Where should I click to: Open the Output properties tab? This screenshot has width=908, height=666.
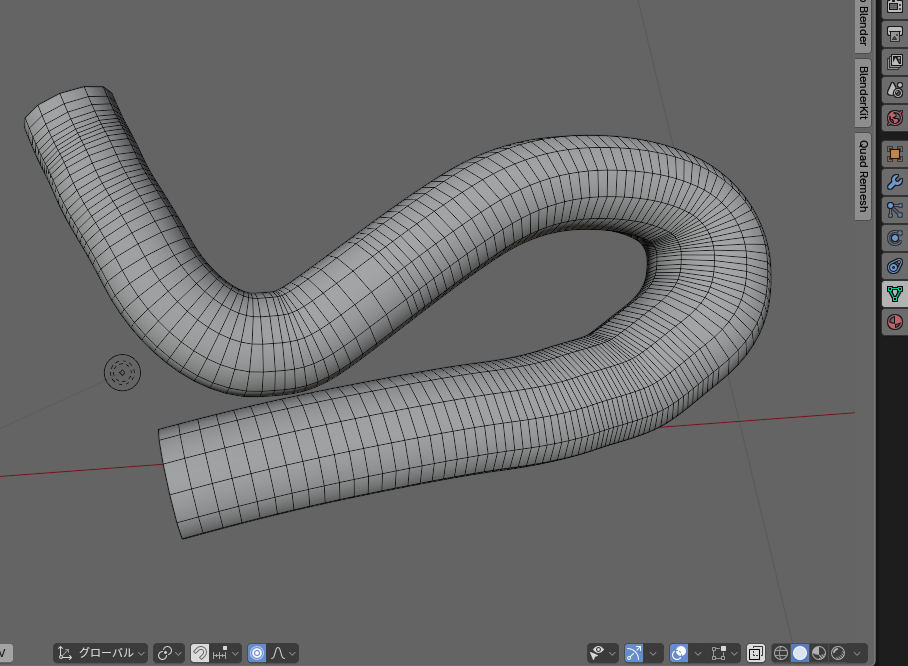click(895, 34)
